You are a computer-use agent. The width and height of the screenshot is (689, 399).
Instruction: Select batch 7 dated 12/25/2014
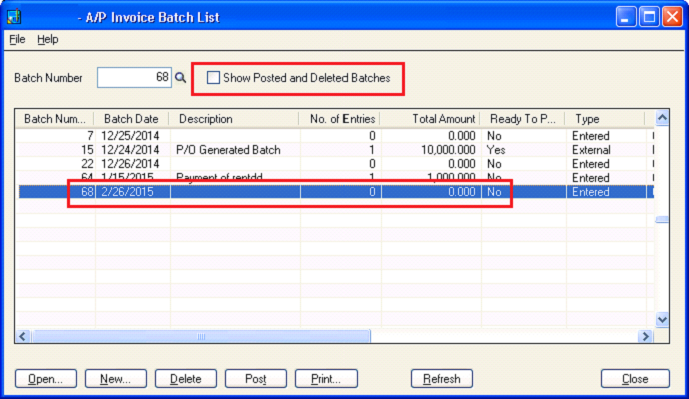point(336,136)
